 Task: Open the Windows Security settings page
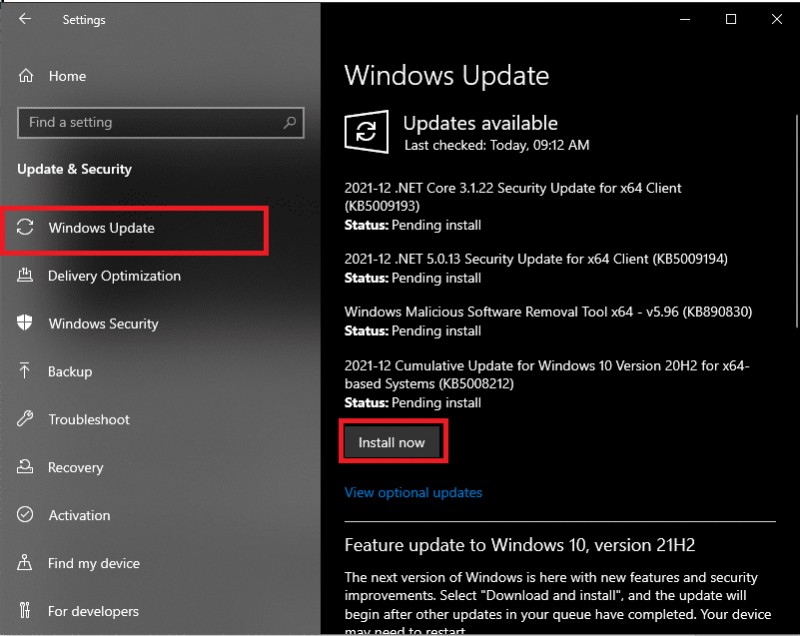[x=105, y=324]
